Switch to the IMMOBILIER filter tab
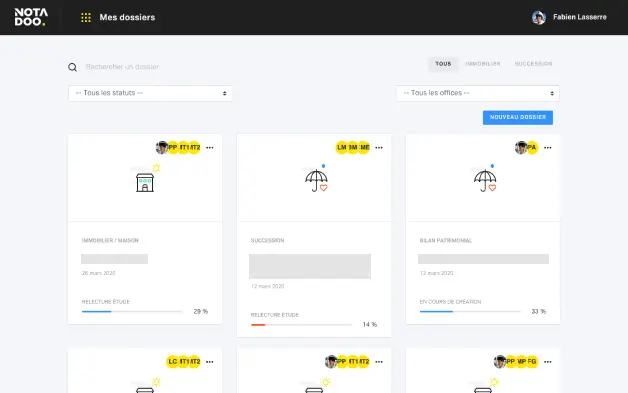Image resolution: width=628 pixels, height=393 pixels. (483, 64)
